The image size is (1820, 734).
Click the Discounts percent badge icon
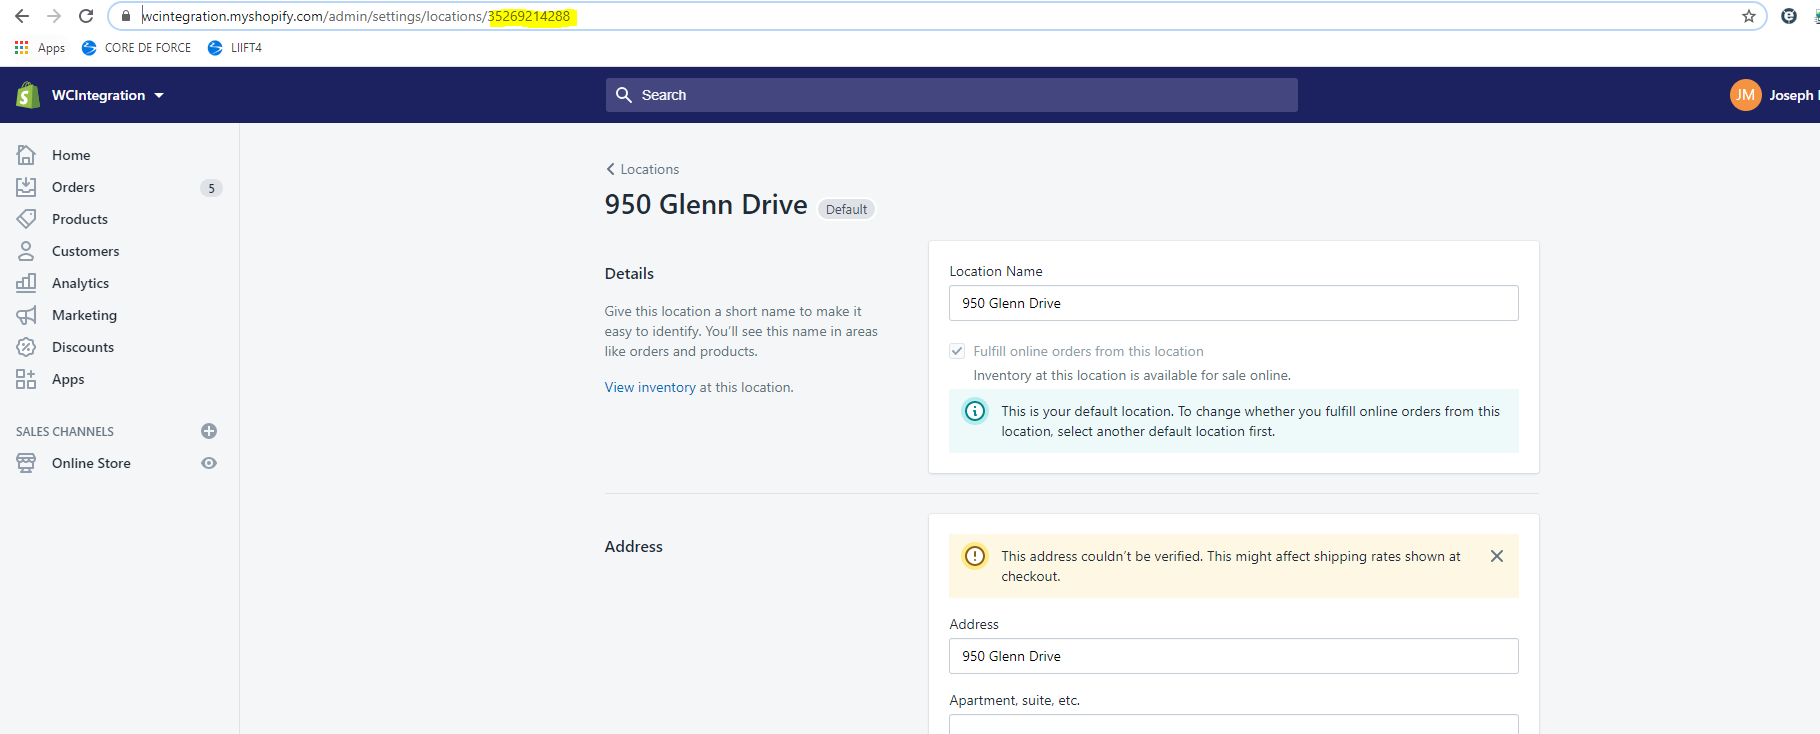(26, 347)
